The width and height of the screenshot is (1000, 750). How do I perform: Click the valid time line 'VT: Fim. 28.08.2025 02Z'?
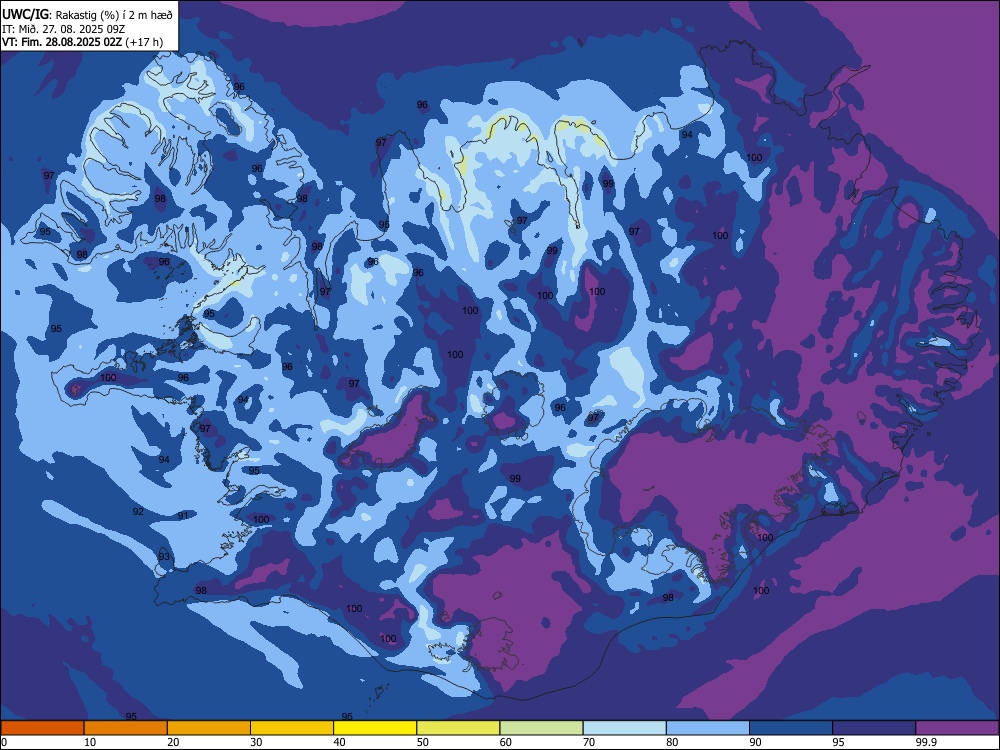click(62, 42)
